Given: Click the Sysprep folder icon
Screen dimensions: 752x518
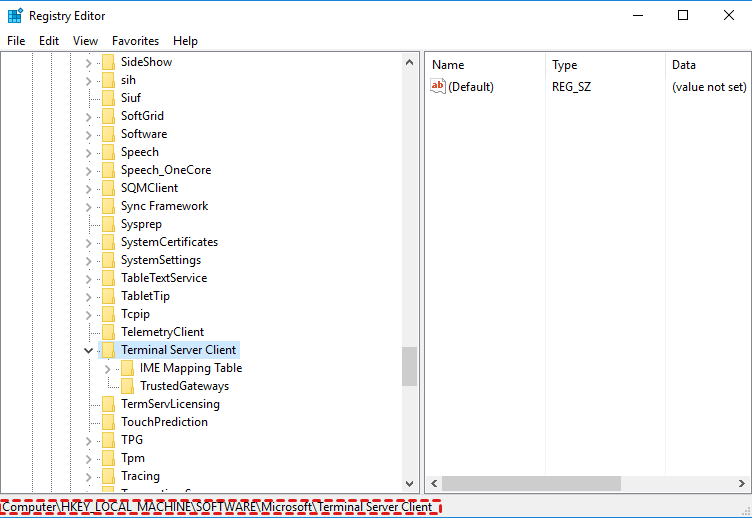Looking at the screenshot, I should click(x=108, y=224).
